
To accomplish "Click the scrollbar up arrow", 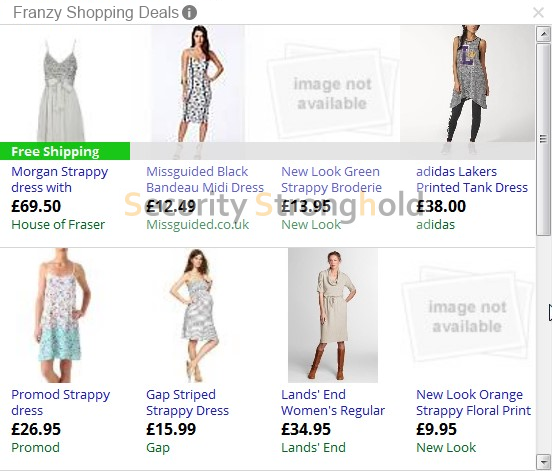I will click(544, 34).
